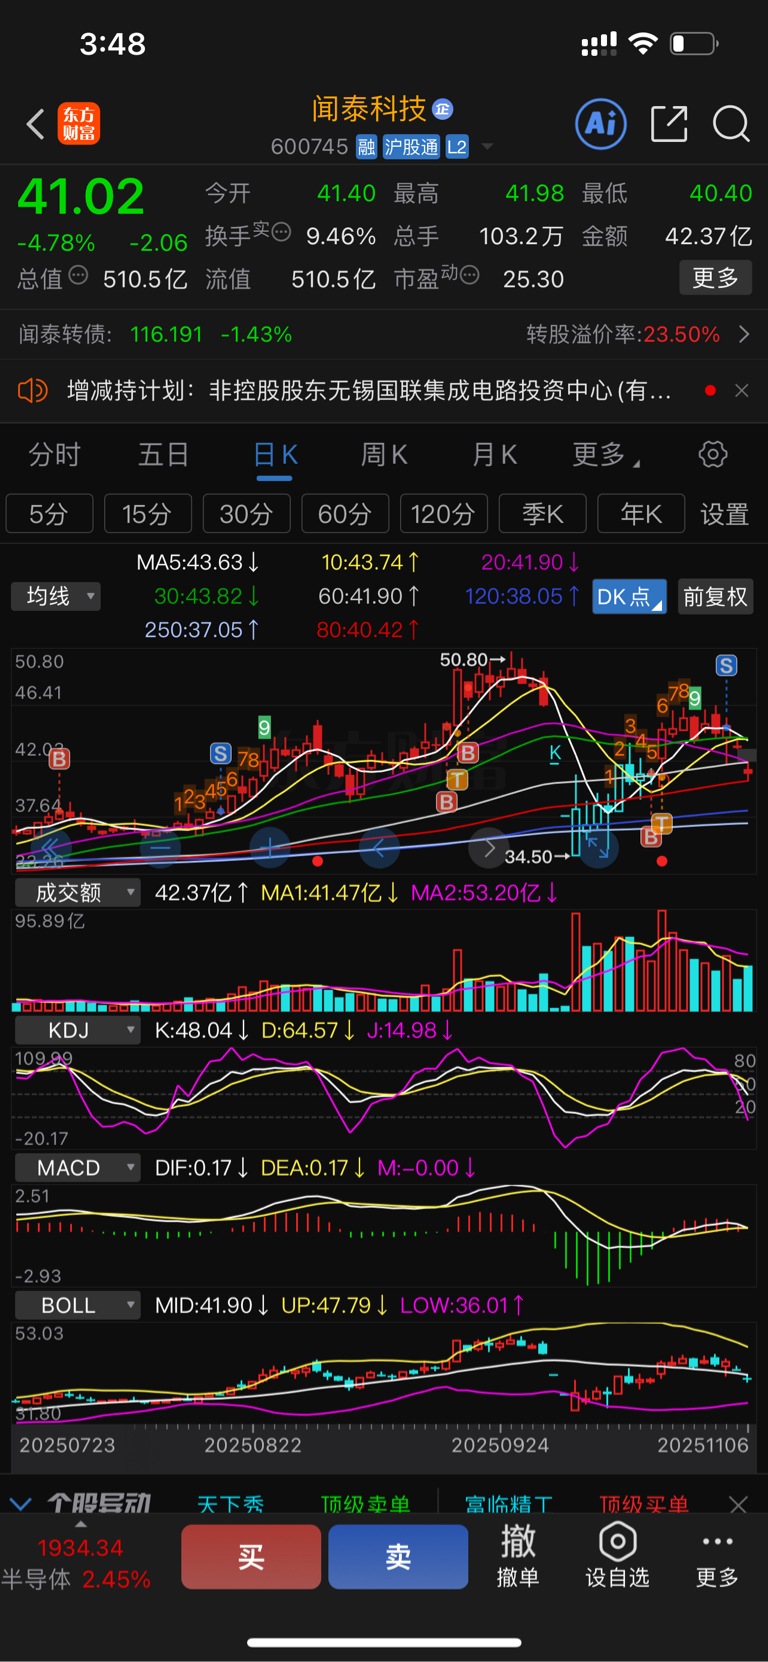The image size is (768, 1662).
Task: Tap the blue S marker at chart top right
Action: pos(726,665)
